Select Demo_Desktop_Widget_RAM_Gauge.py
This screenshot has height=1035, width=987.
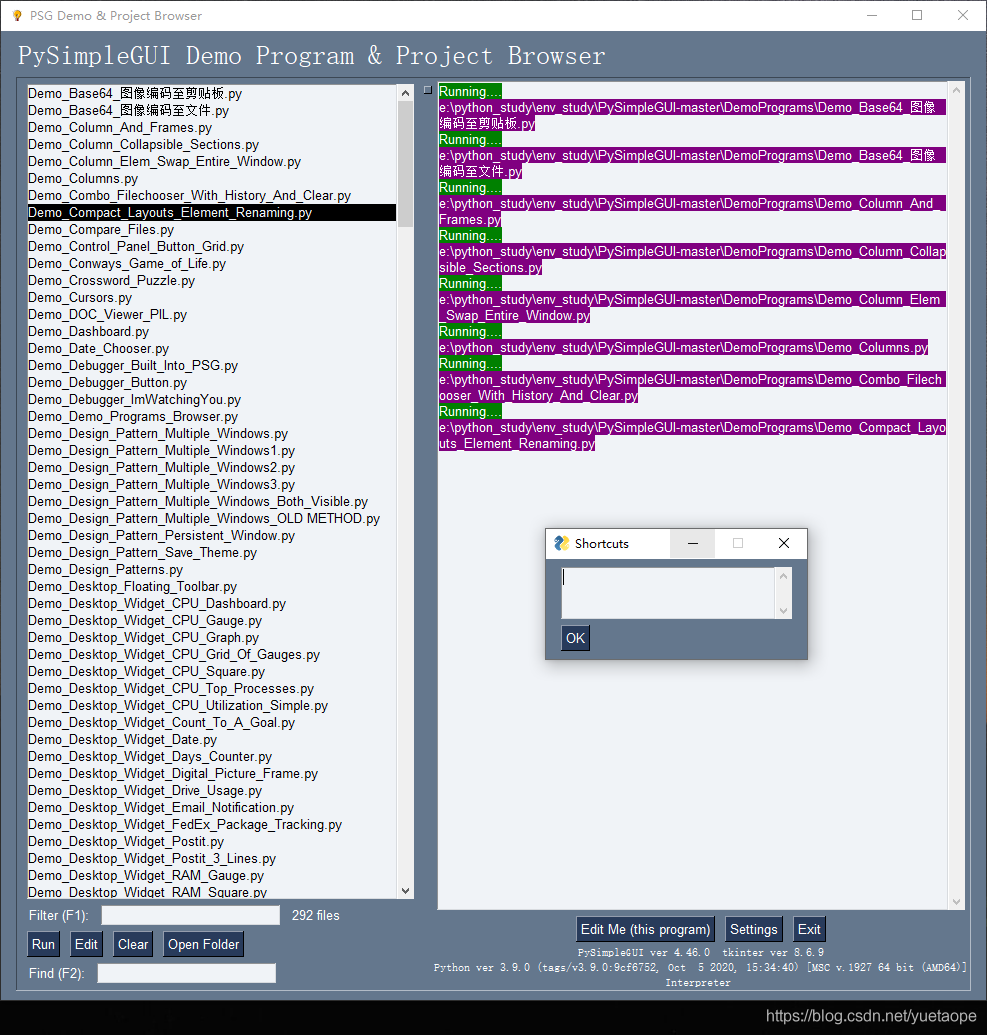click(211, 875)
